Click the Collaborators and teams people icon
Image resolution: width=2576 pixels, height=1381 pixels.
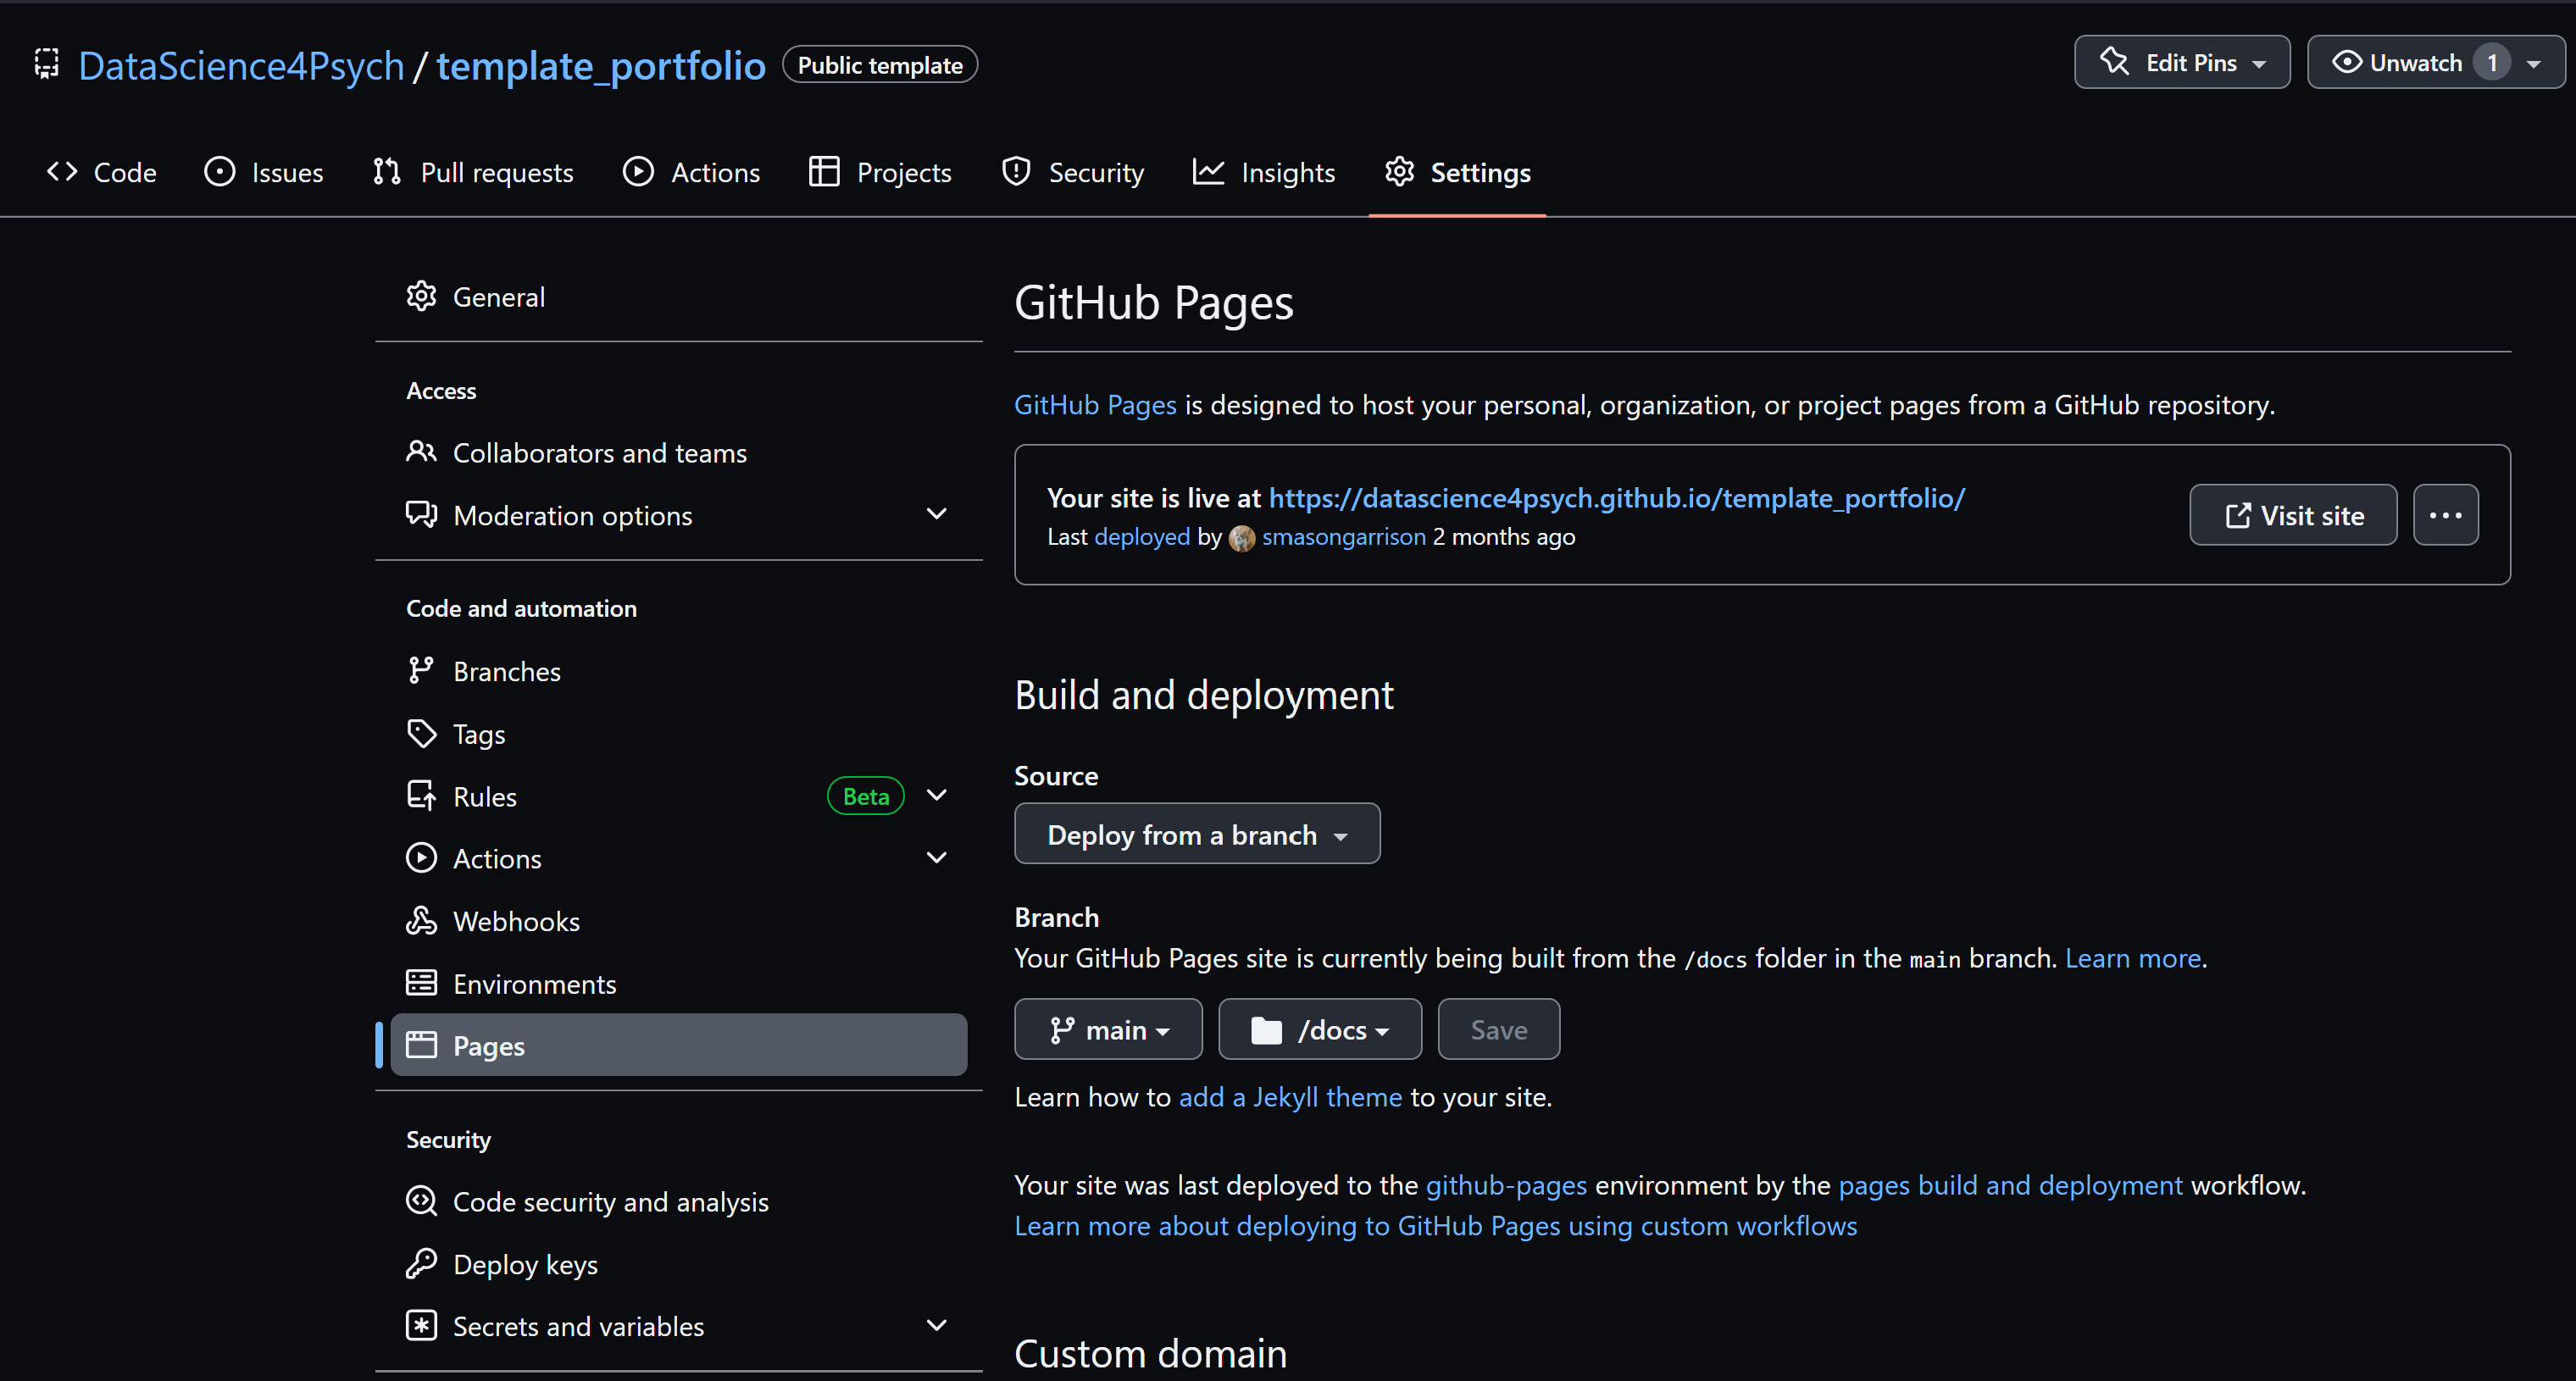click(x=421, y=453)
